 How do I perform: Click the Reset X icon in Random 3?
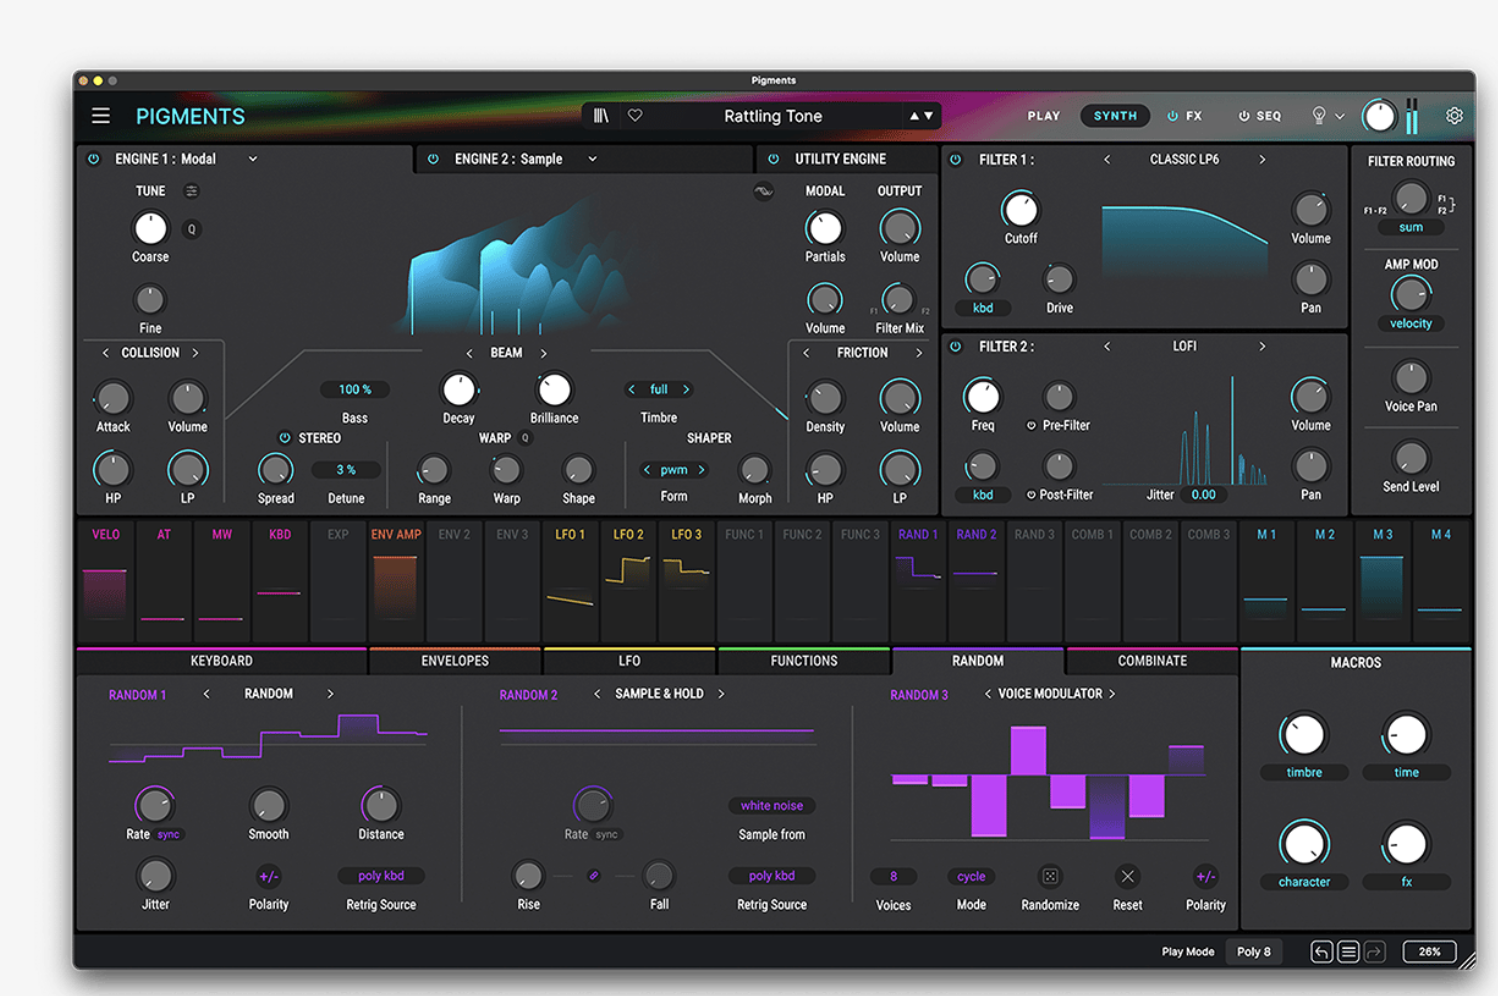[x=1127, y=876]
